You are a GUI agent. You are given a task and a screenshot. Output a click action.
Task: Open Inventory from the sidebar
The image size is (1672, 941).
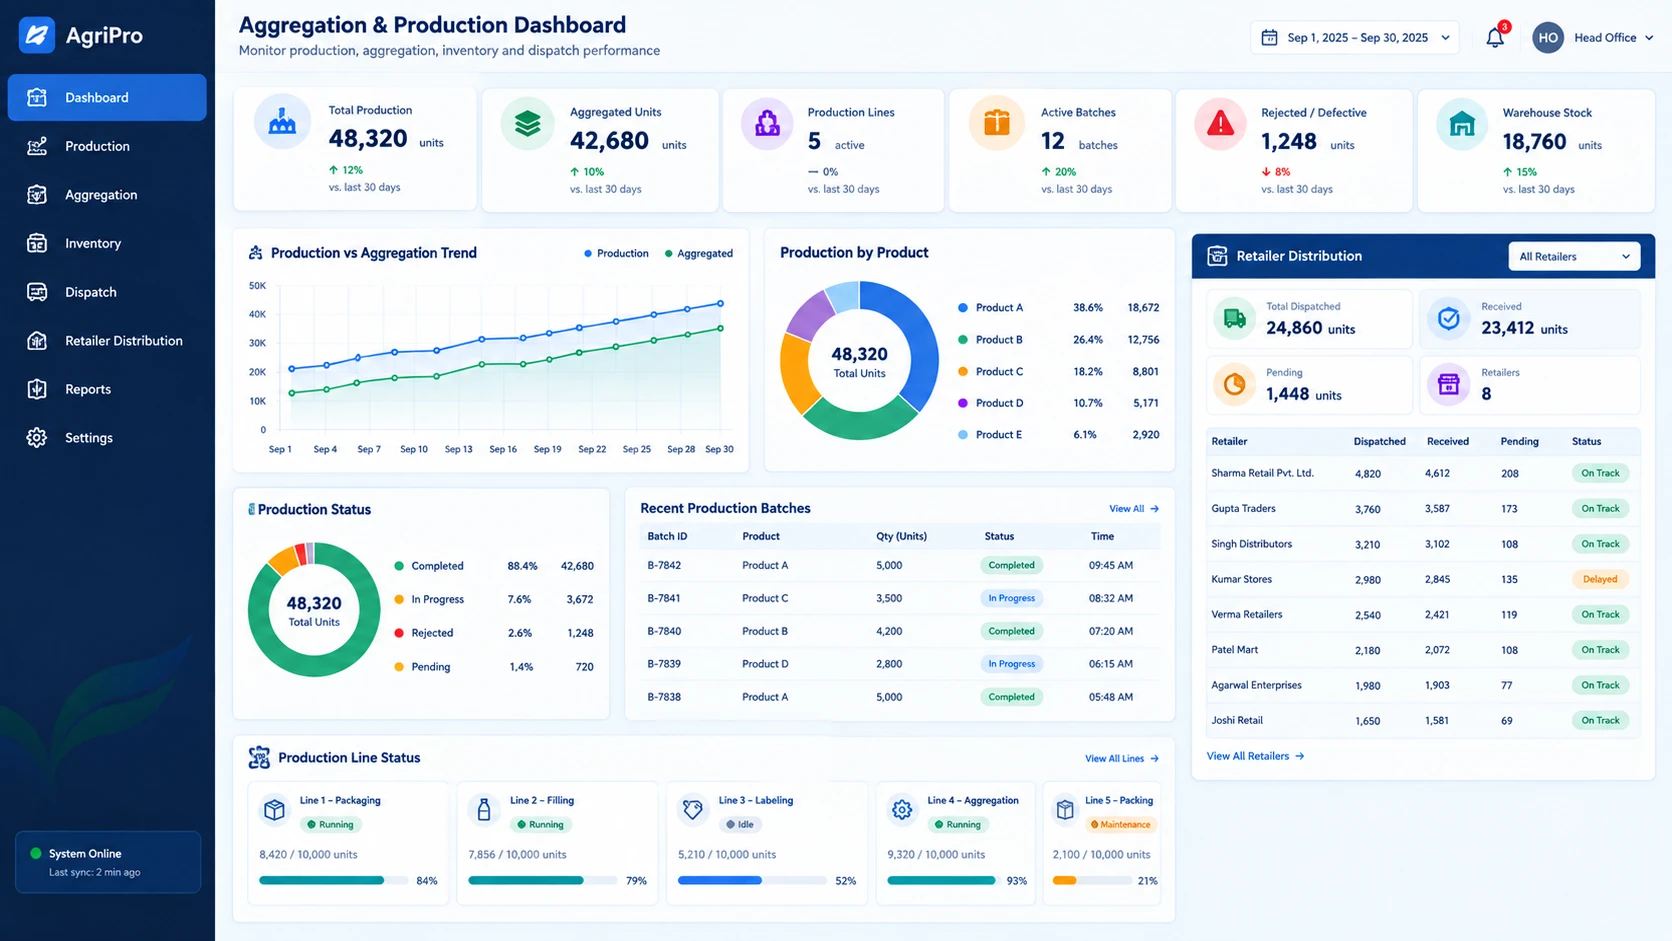(107, 243)
